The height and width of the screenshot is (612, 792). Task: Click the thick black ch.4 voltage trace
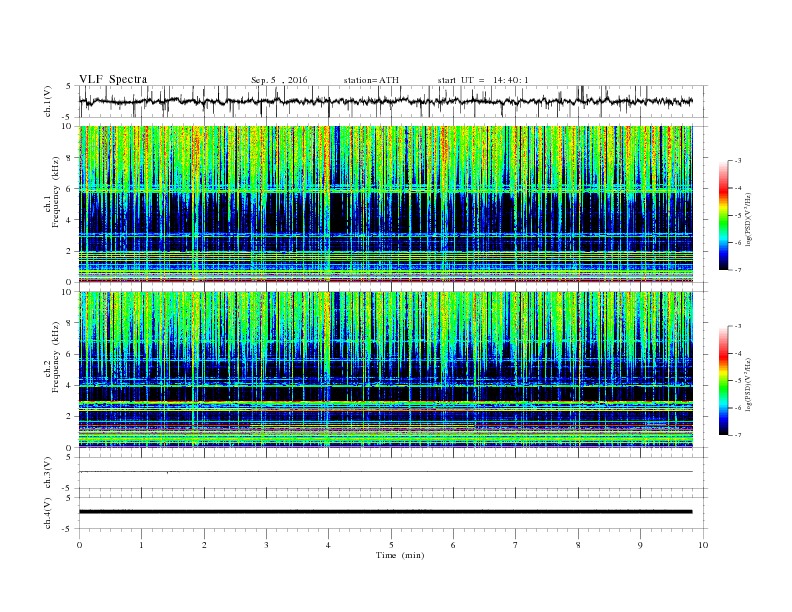385,512
